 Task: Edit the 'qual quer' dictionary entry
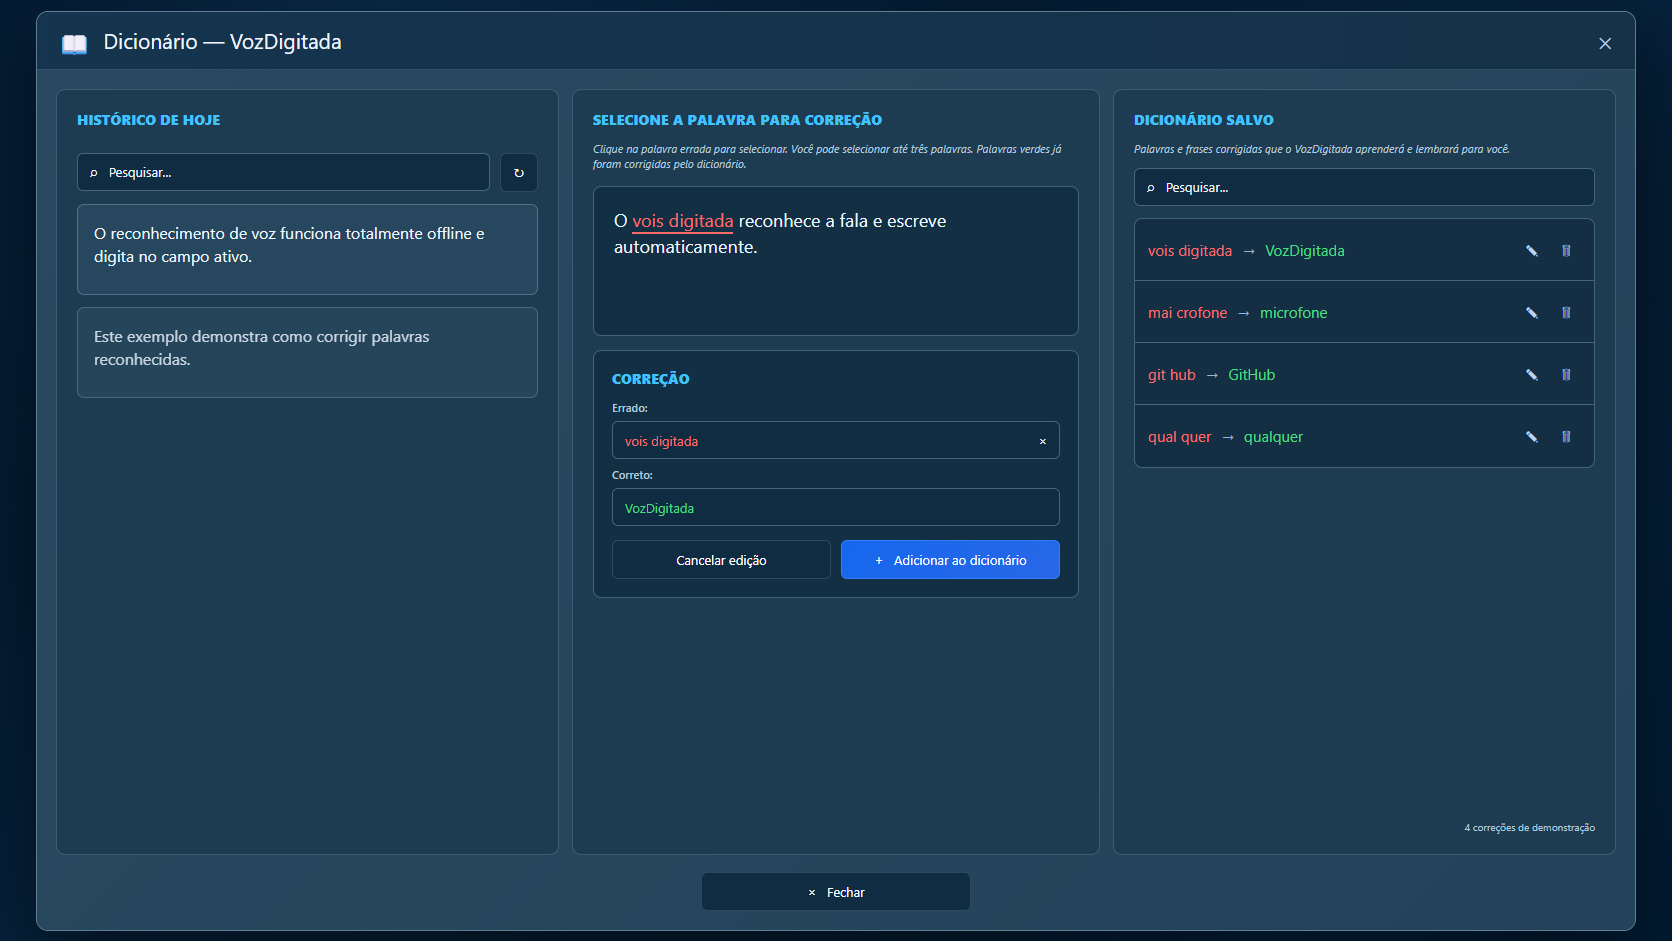coord(1531,437)
